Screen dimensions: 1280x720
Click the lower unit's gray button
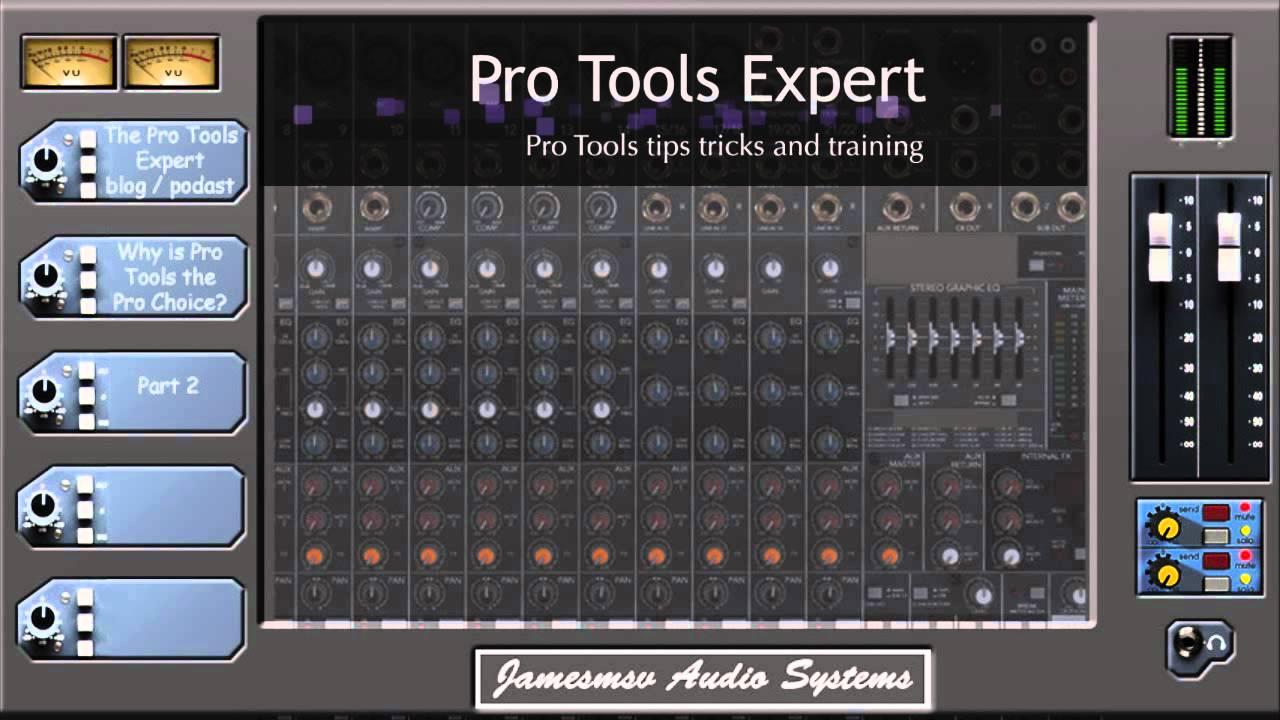[1216, 584]
